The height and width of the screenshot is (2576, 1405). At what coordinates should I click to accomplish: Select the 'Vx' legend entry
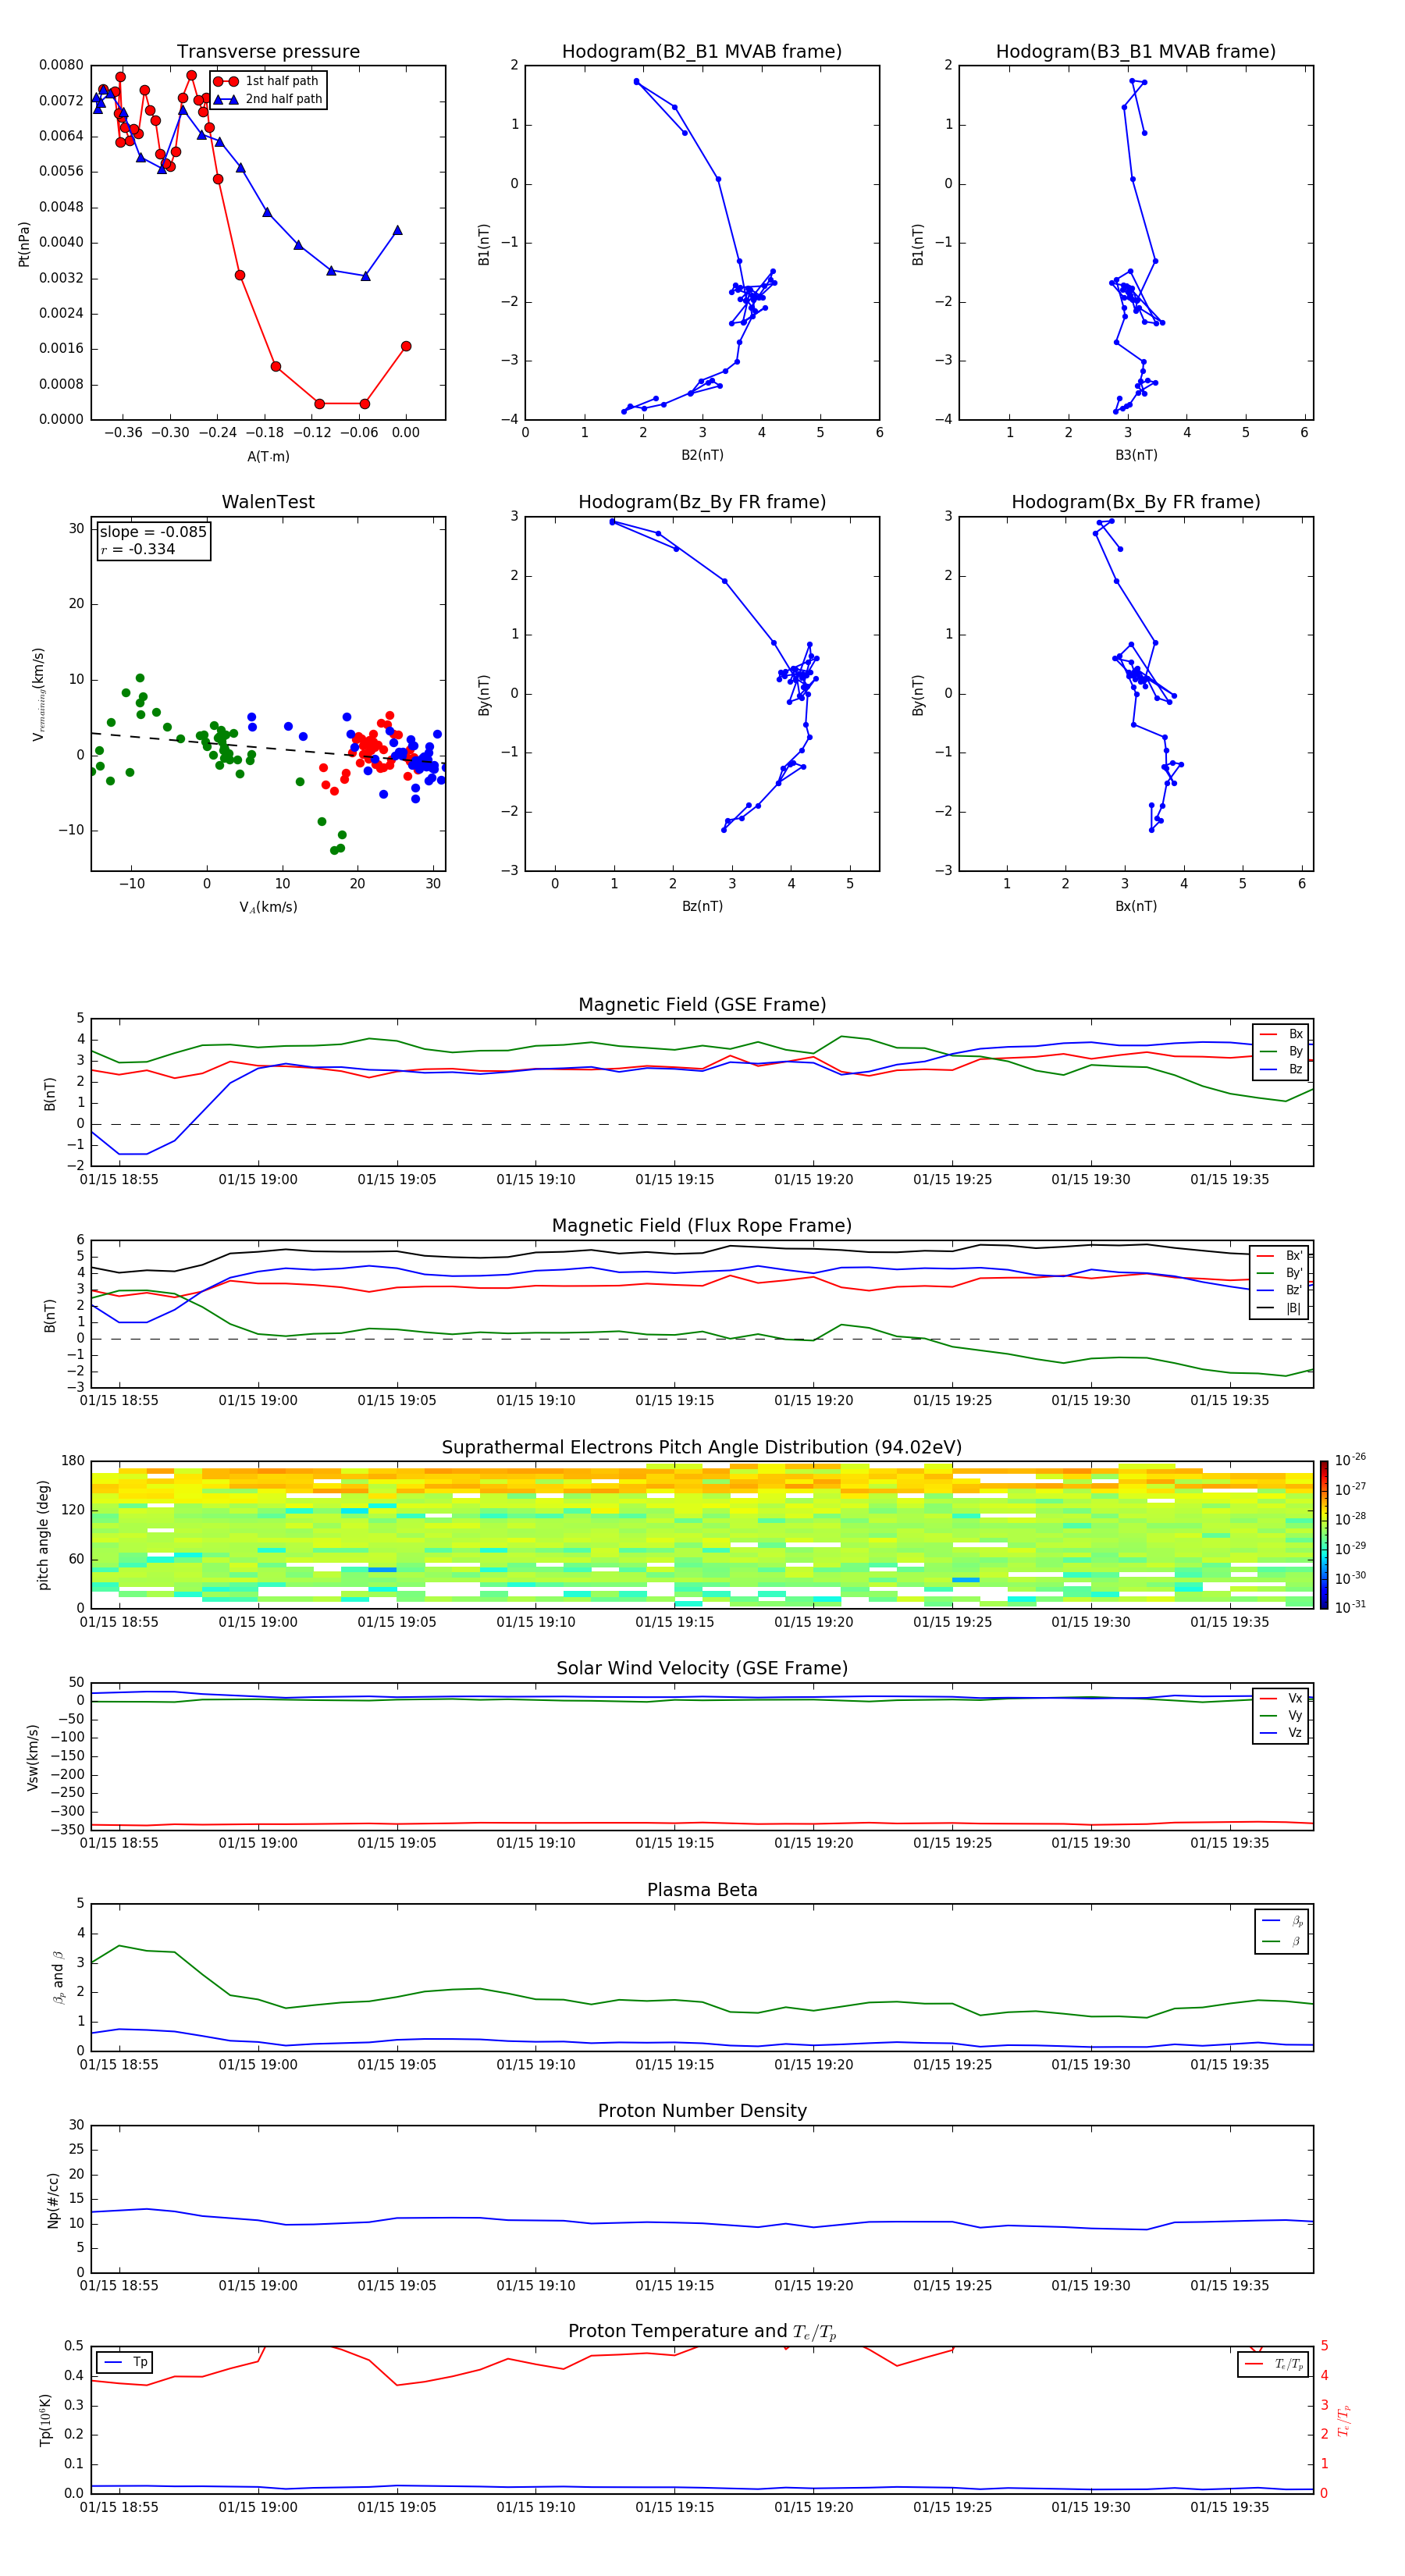[1281, 1698]
